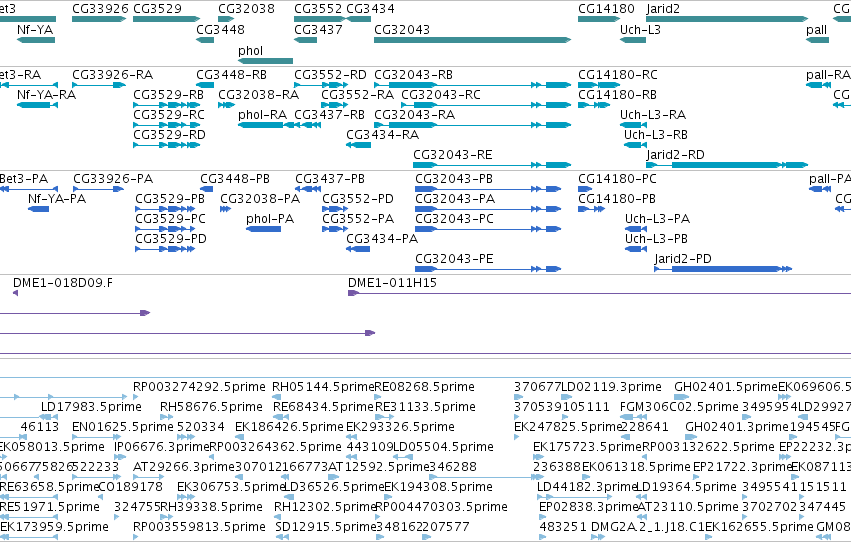The image size is (851, 542).
Task: Select transcript CG32043-RA
Action: point(415,114)
